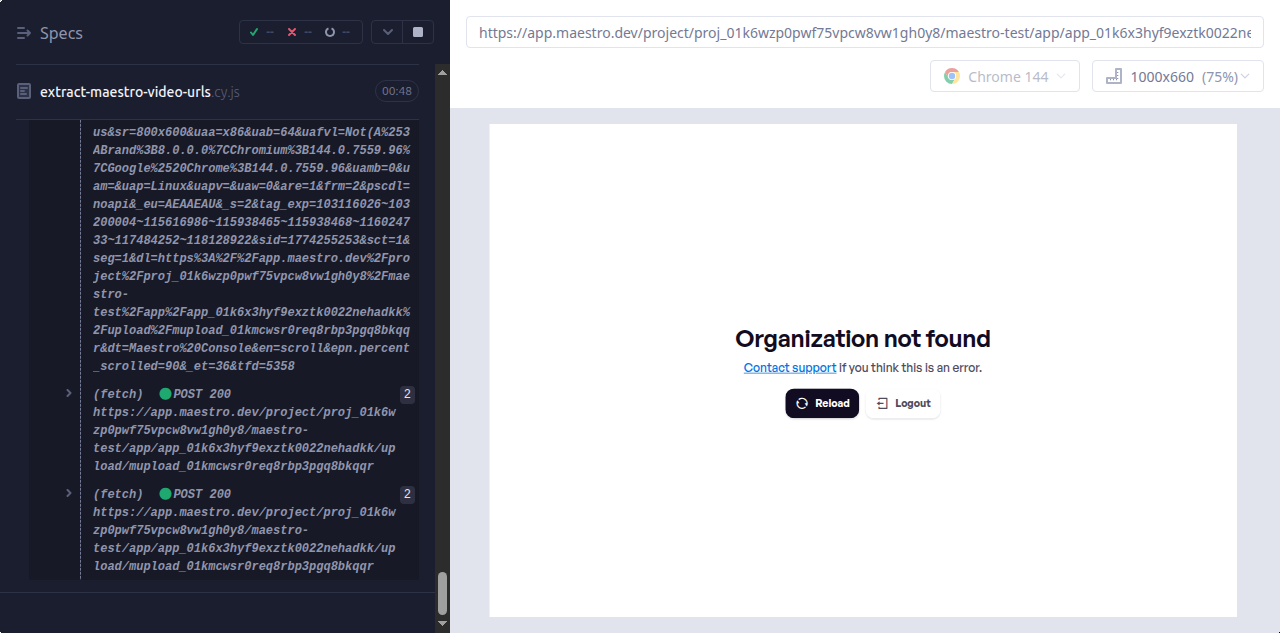This screenshot has height=633, width=1280.
Task: Focus the app.maestro.dev URL address field
Action: [x=864, y=33]
